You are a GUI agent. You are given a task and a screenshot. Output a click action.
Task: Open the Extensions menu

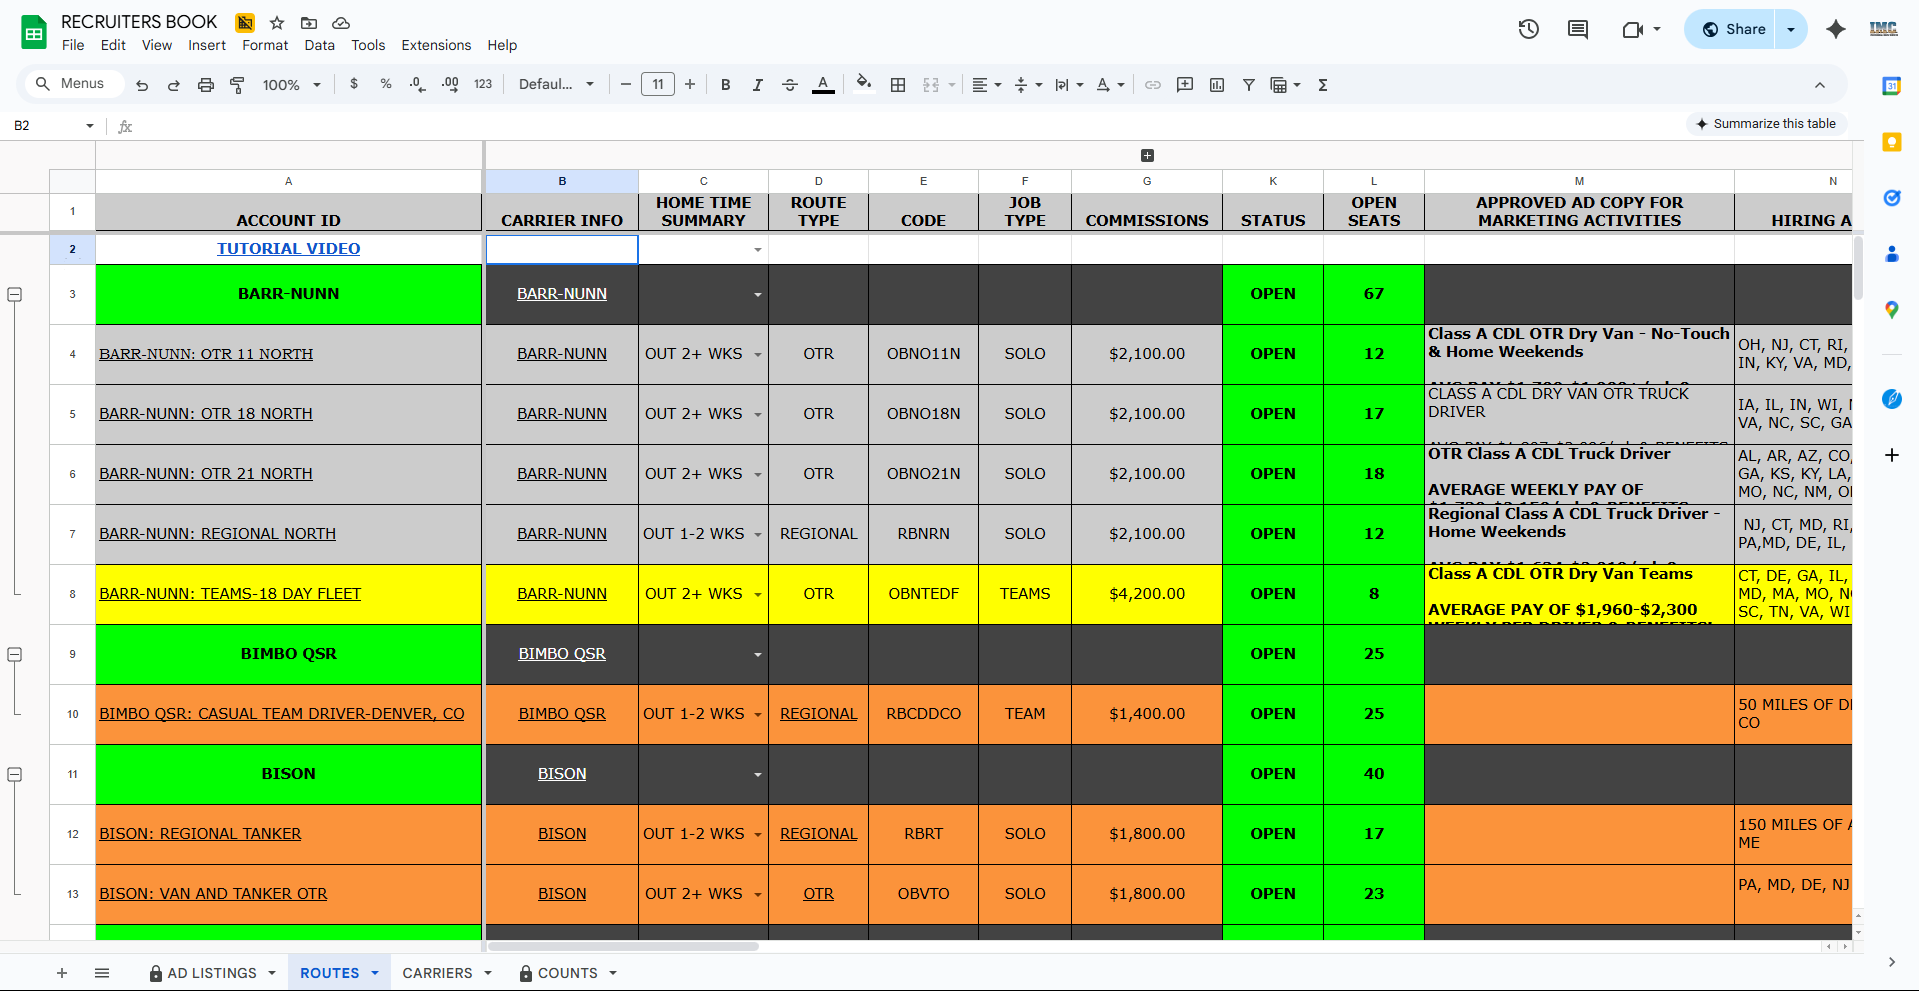coord(436,45)
